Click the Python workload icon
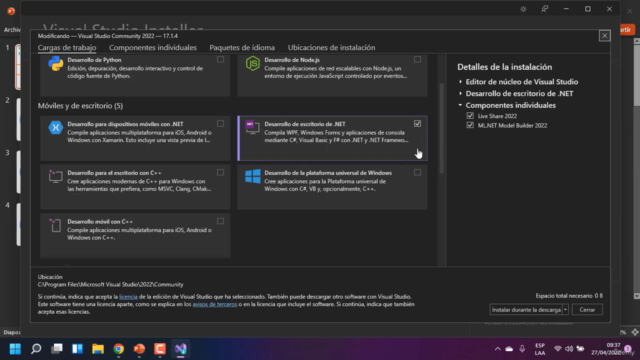Image resolution: width=640 pixels, height=360 pixels. click(x=56, y=64)
